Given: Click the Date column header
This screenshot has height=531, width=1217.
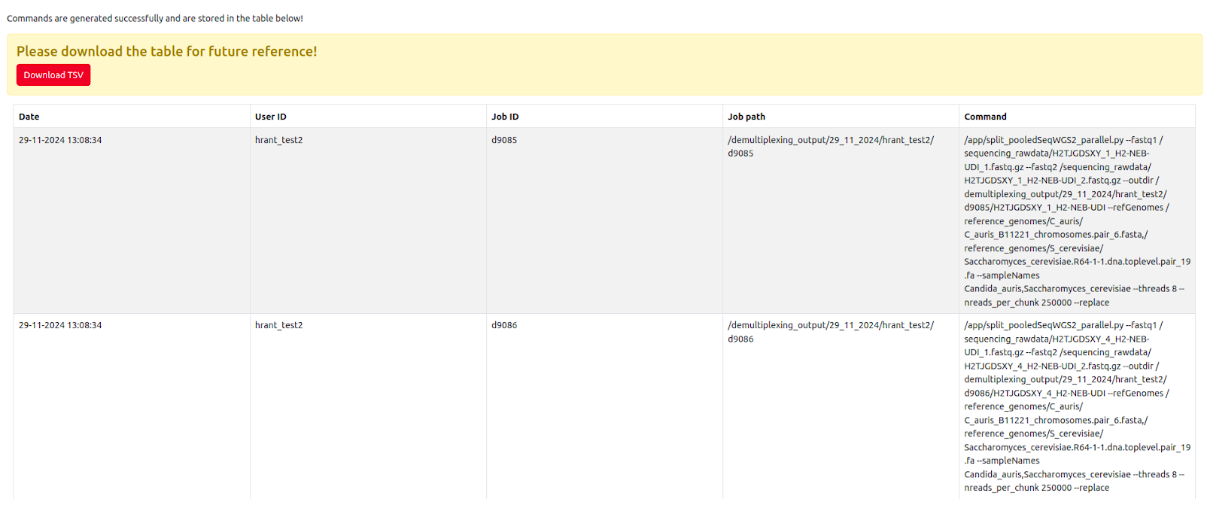Looking at the screenshot, I should click(29, 117).
